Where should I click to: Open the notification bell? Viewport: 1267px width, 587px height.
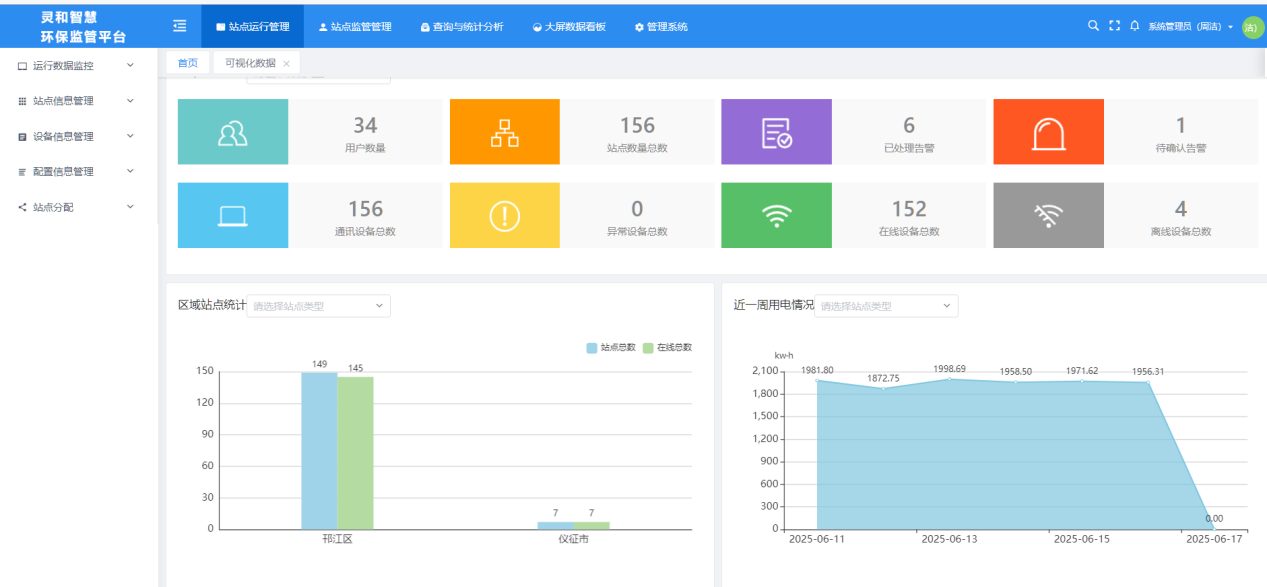point(1135,26)
